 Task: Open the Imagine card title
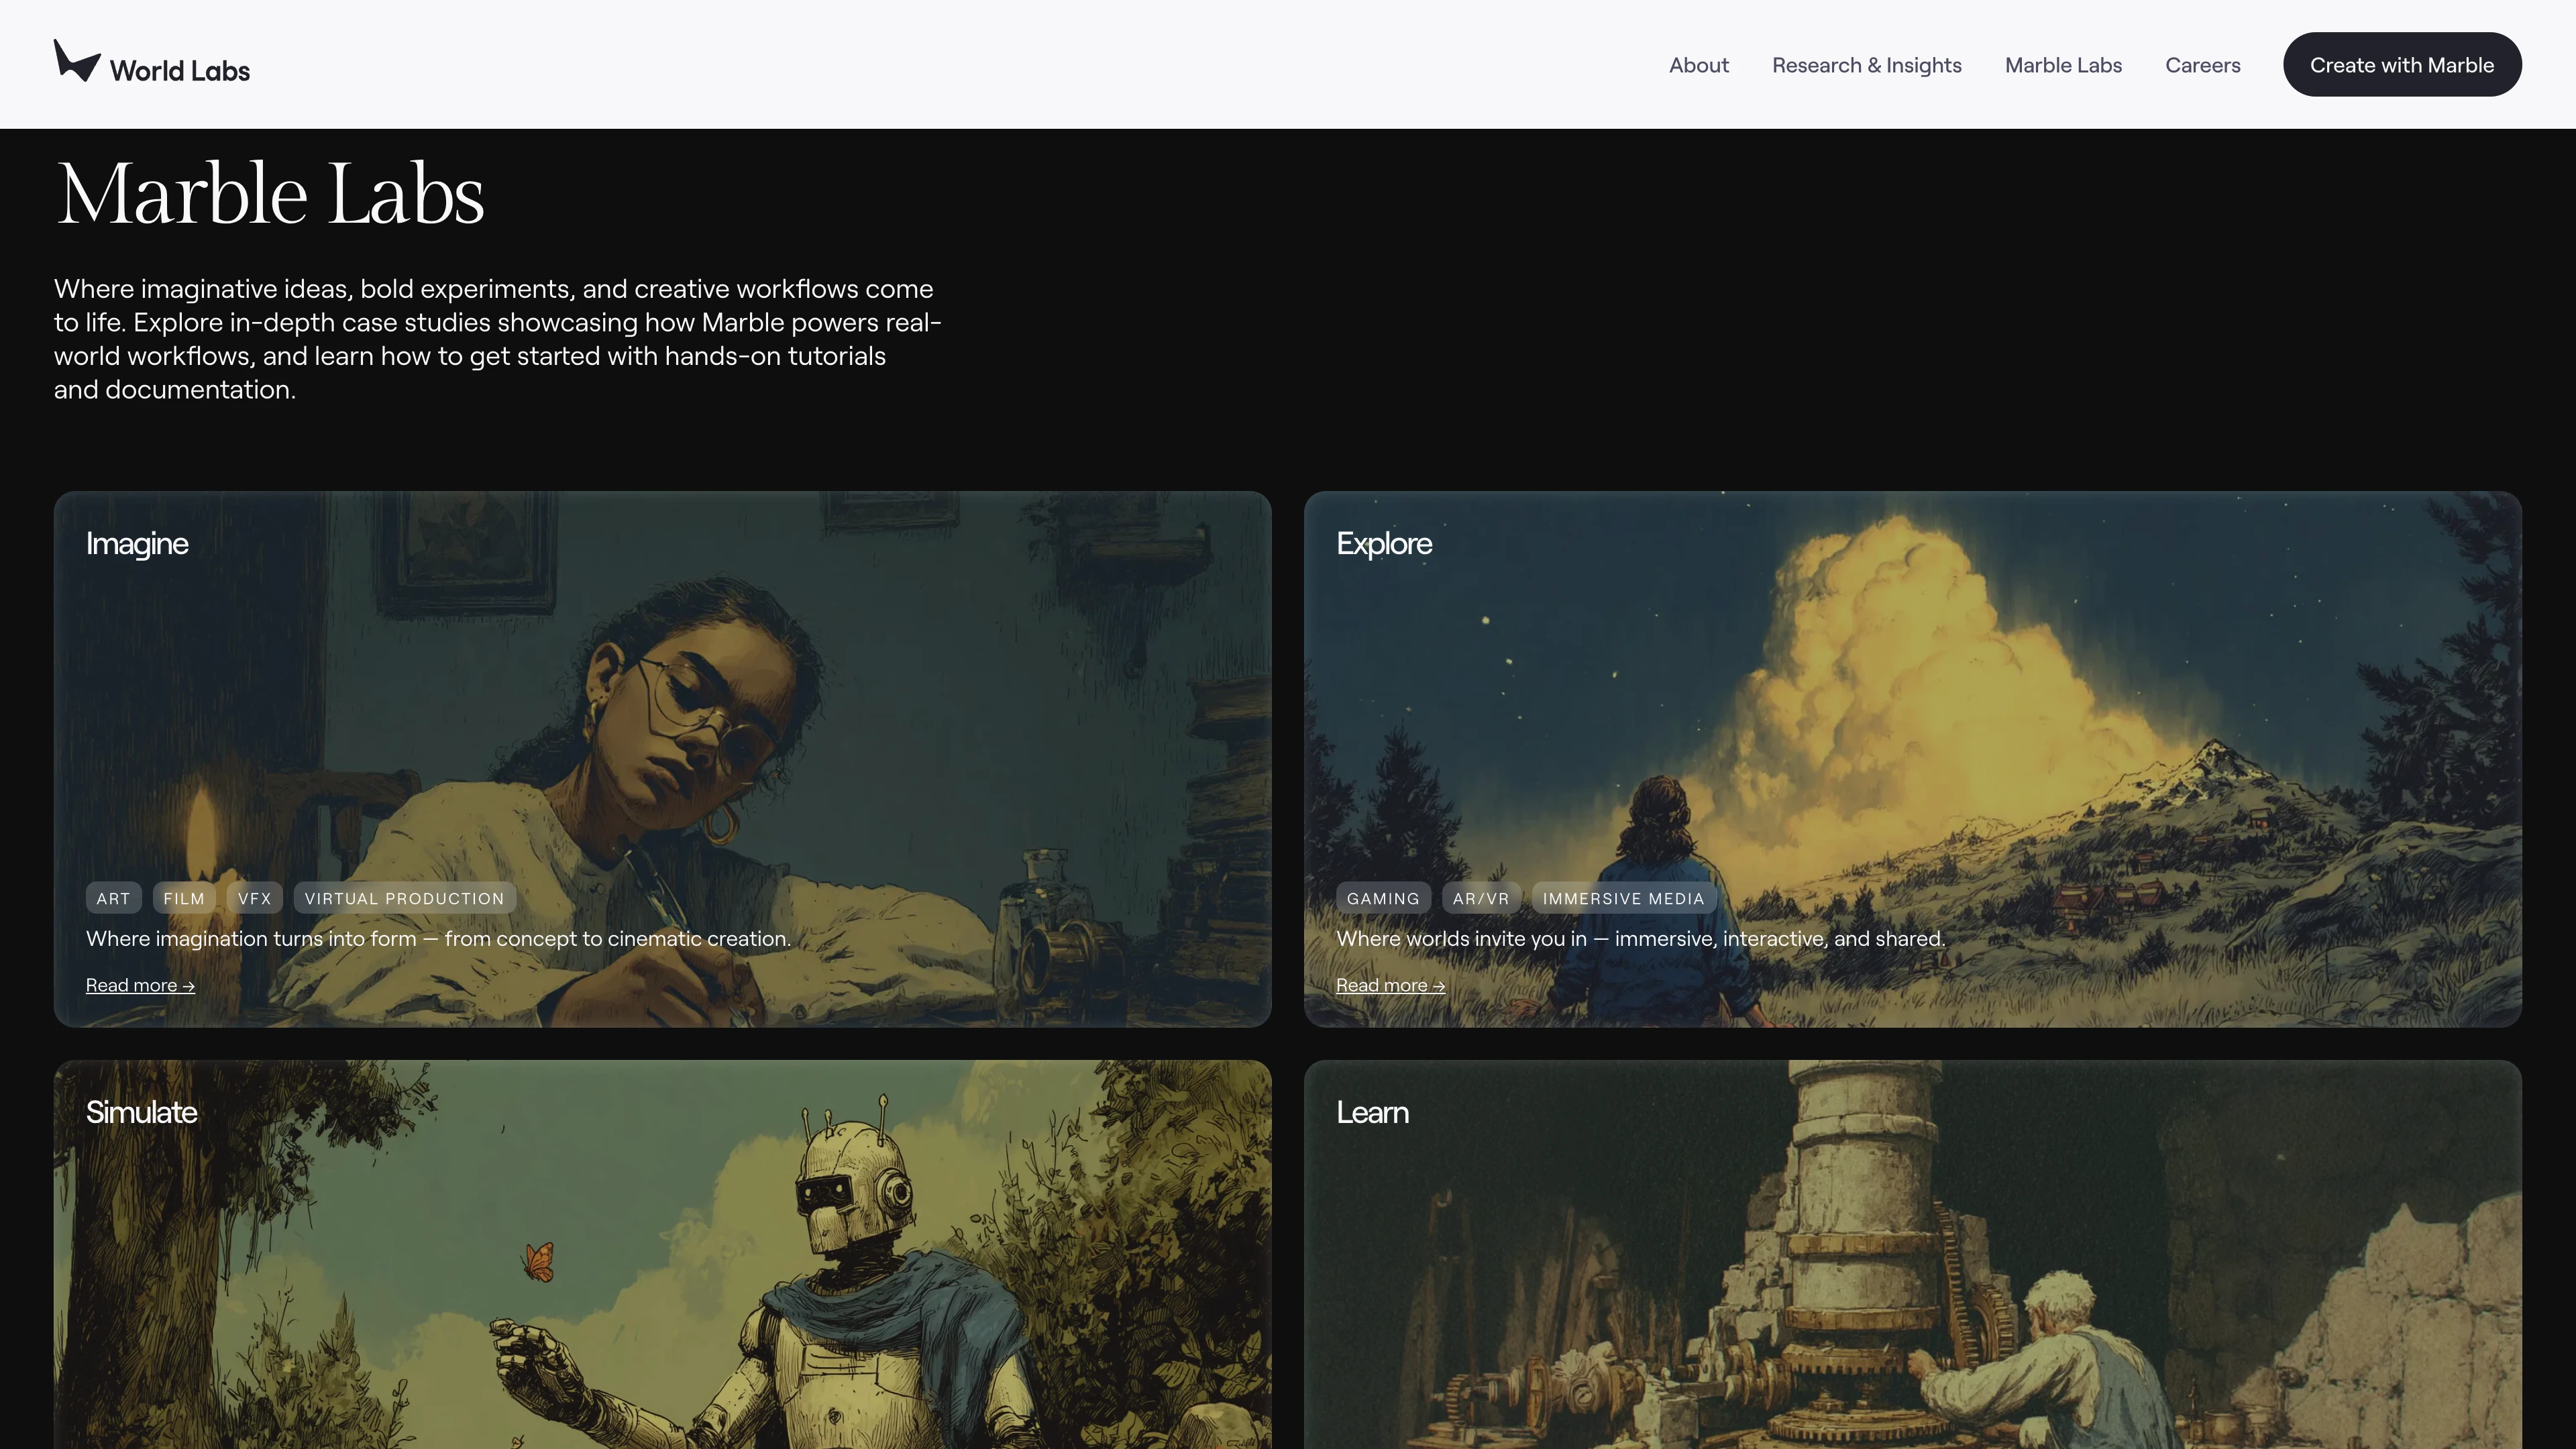tap(137, 543)
